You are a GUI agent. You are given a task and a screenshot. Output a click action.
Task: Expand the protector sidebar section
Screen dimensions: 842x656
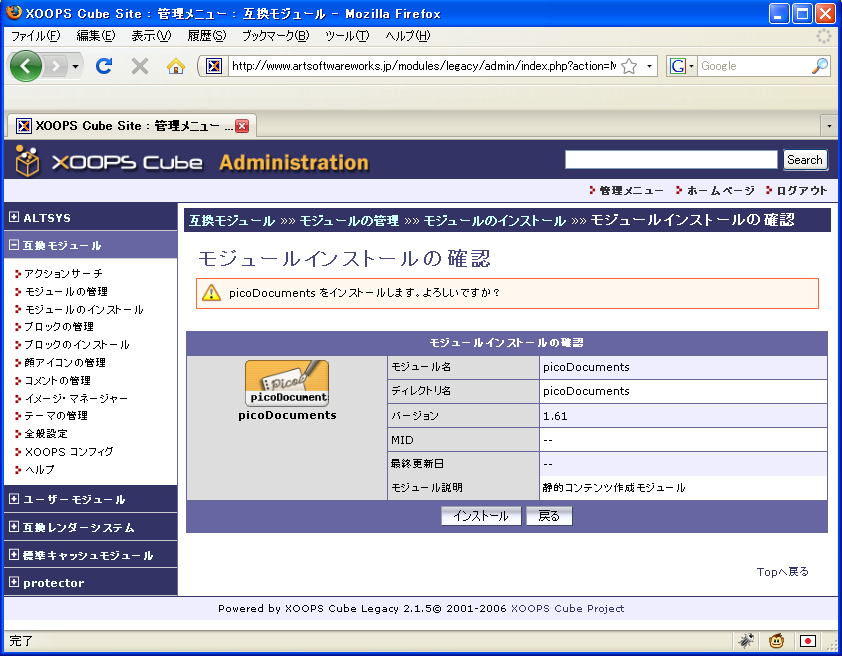(x=14, y=582)
